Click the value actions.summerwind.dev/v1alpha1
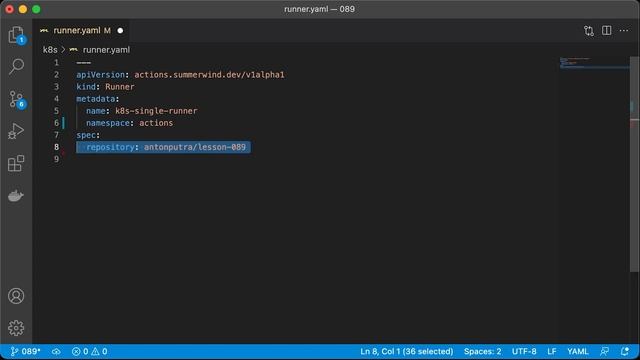The width and height of the screenshot is (640, 360). (209, 75)
